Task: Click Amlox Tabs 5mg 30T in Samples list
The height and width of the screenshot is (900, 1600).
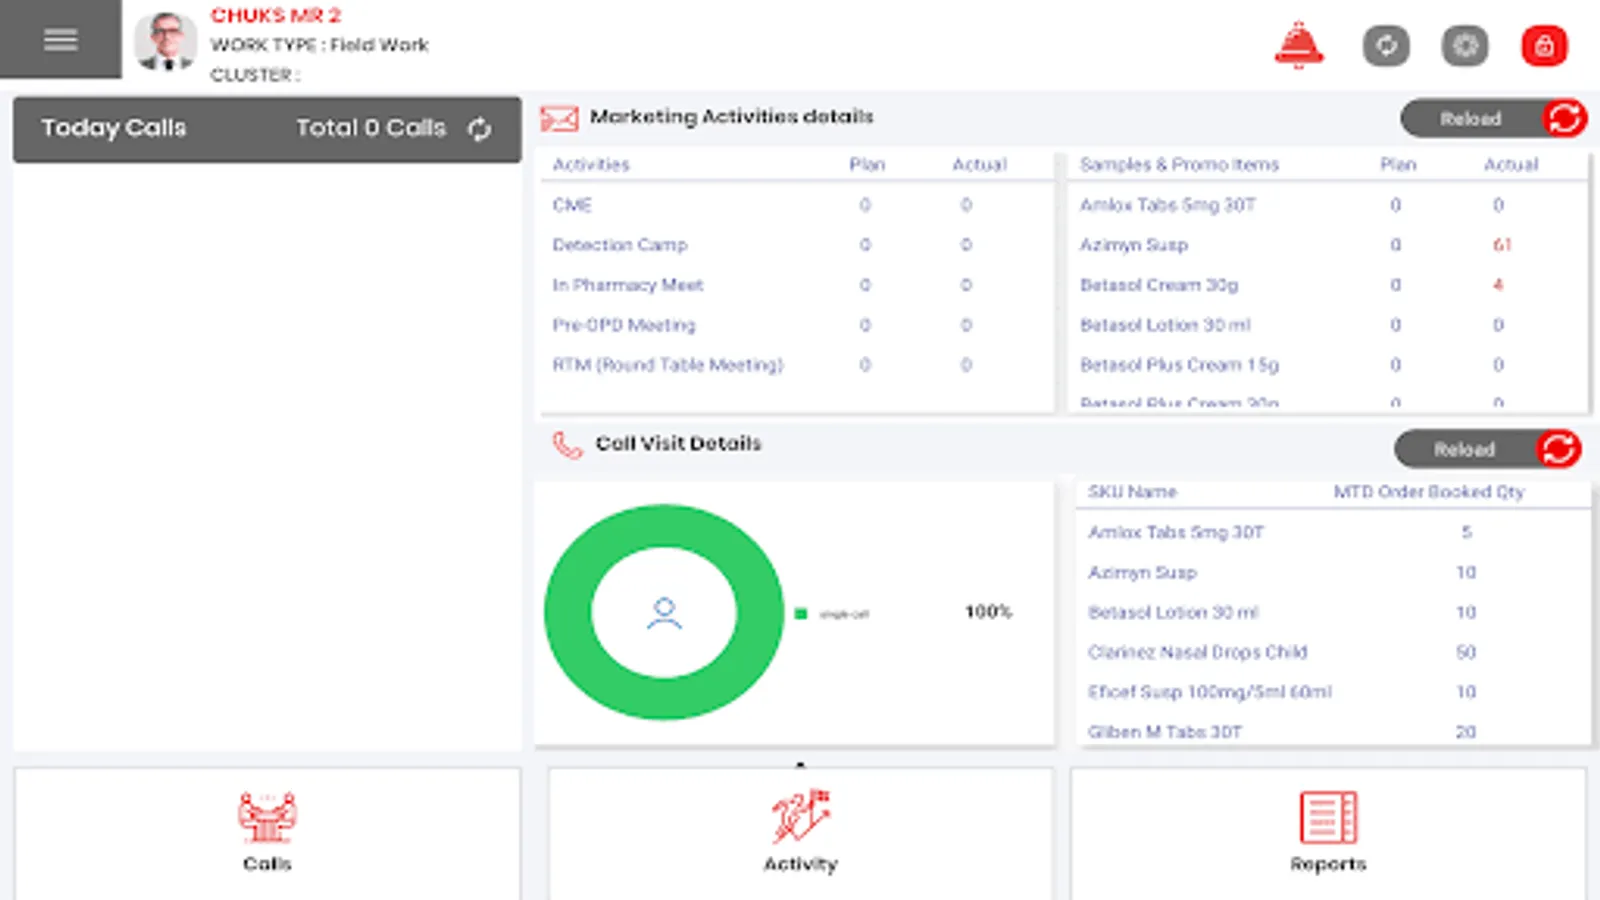Action: click(x=1167, y=204)
